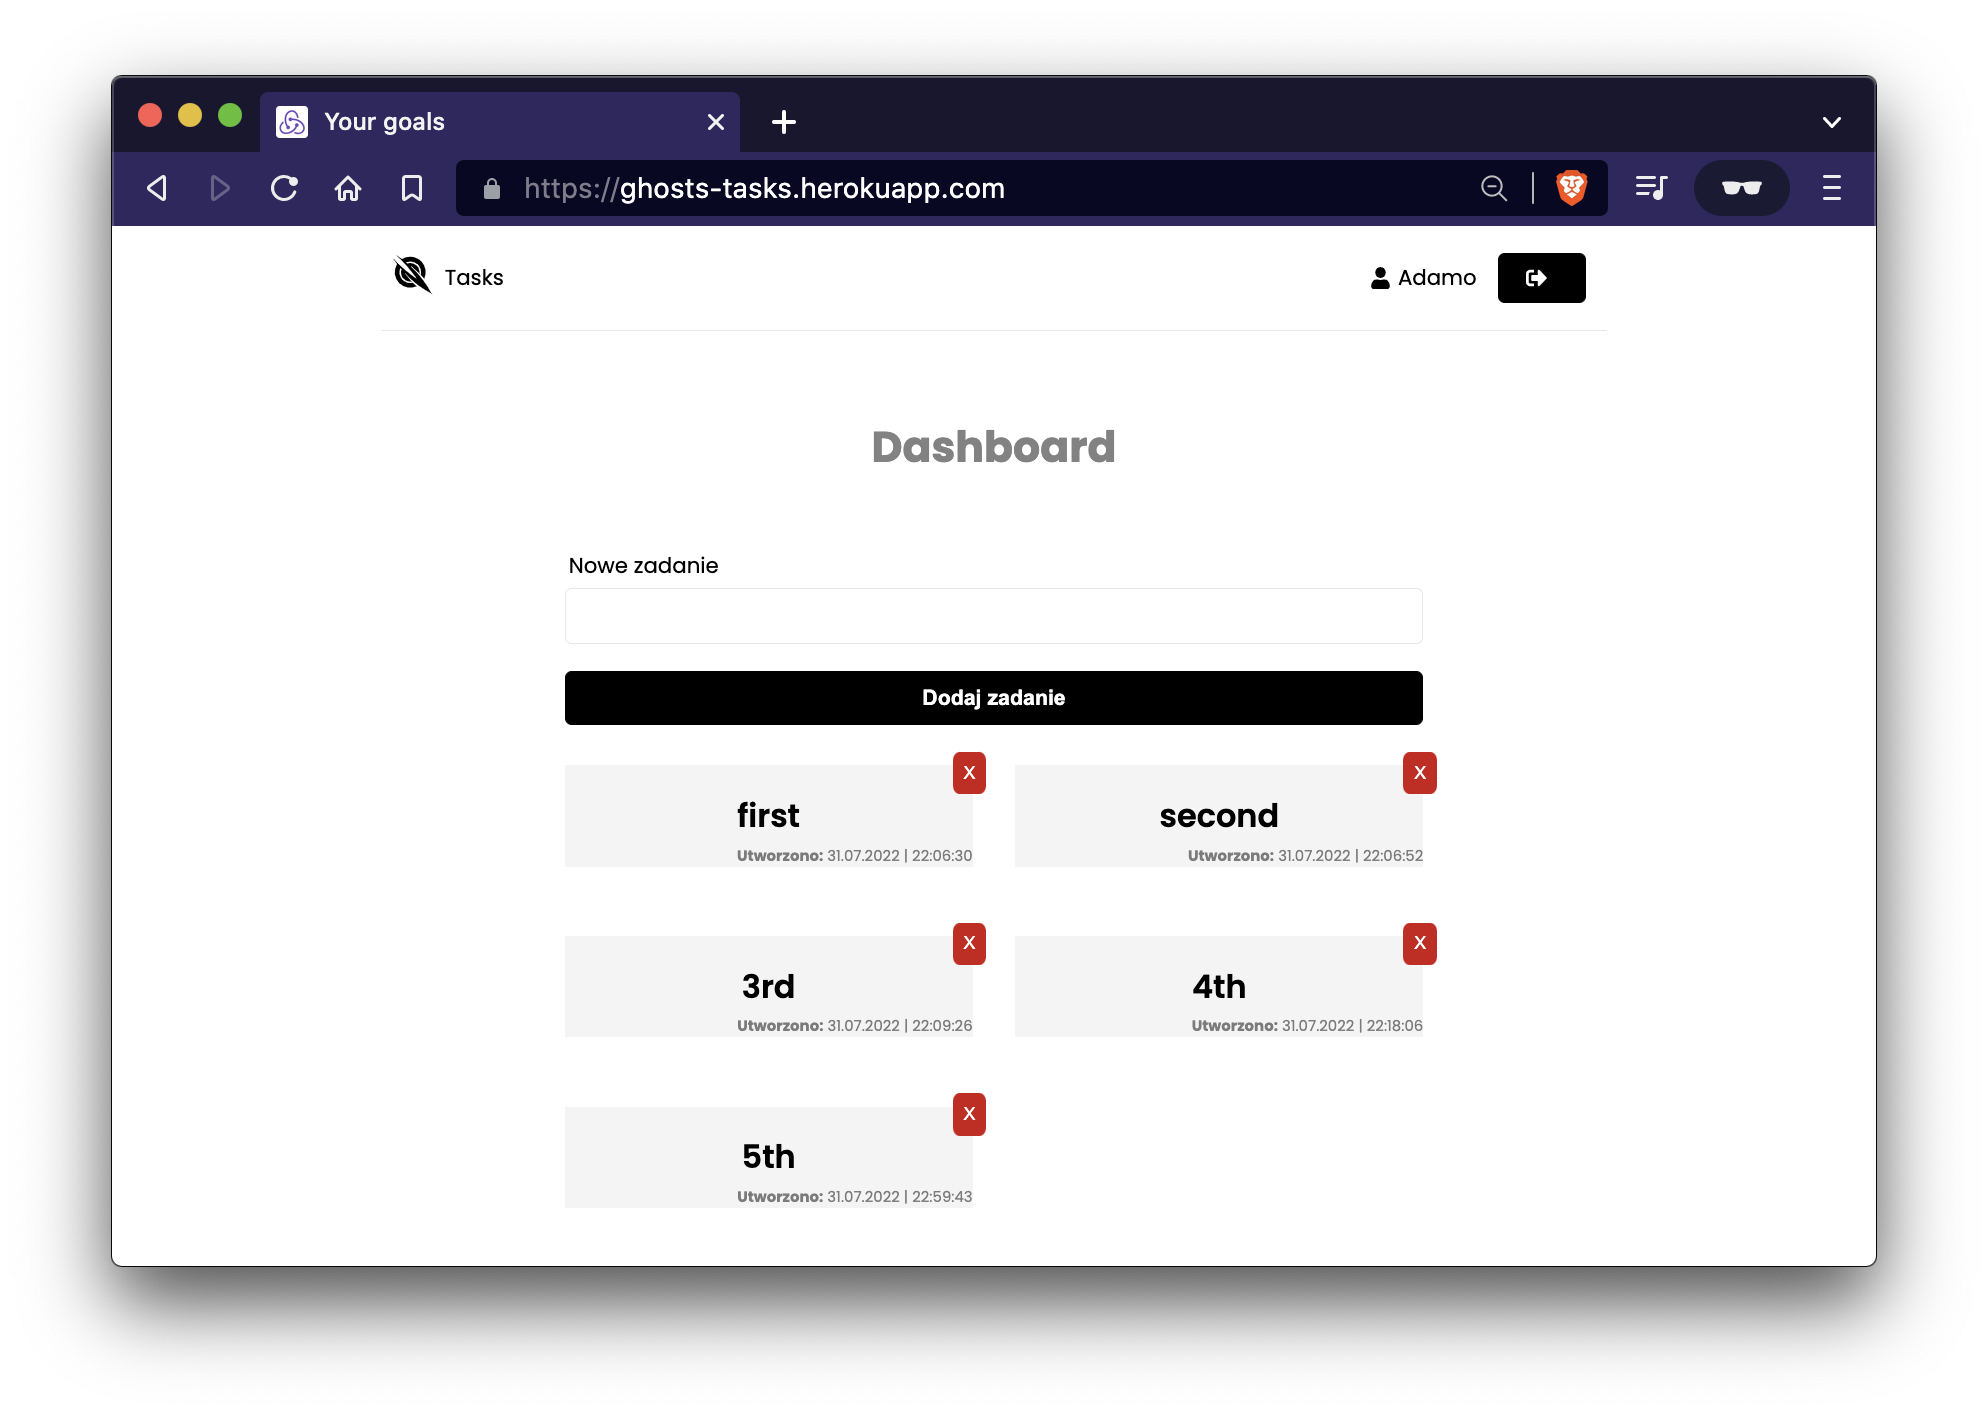This screenshot has height=1414, width=1988.
Task: Delete the 5th task card
Action: pyautogui.click(x=969, y=1114)
